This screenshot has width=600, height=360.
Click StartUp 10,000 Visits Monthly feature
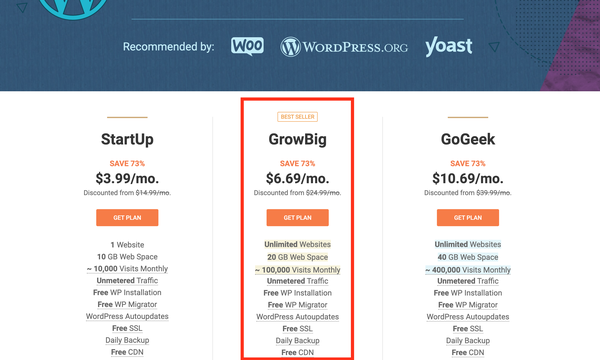click(127, 269)
